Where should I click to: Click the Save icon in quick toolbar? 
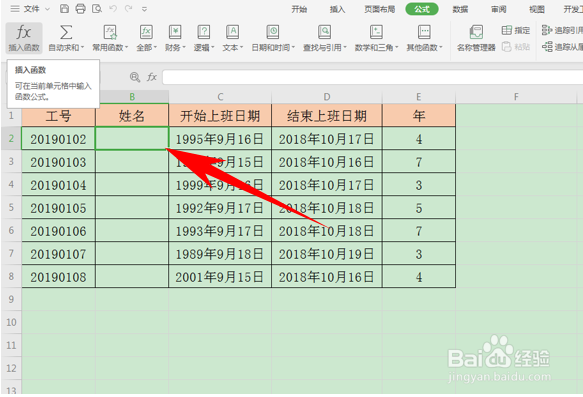tap(64, 9)
